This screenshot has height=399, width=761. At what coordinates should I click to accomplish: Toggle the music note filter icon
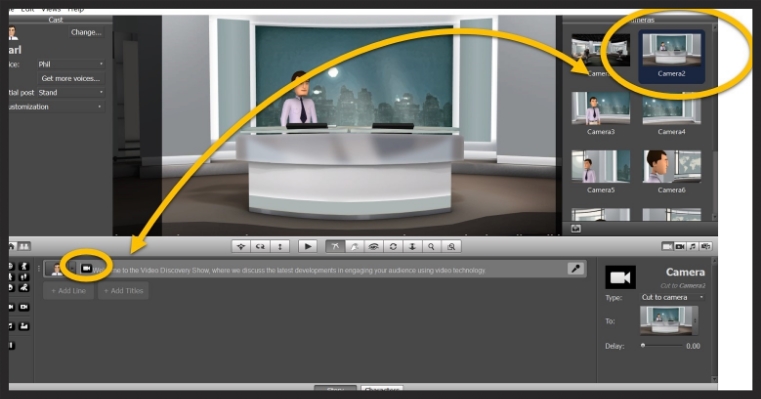693,247
